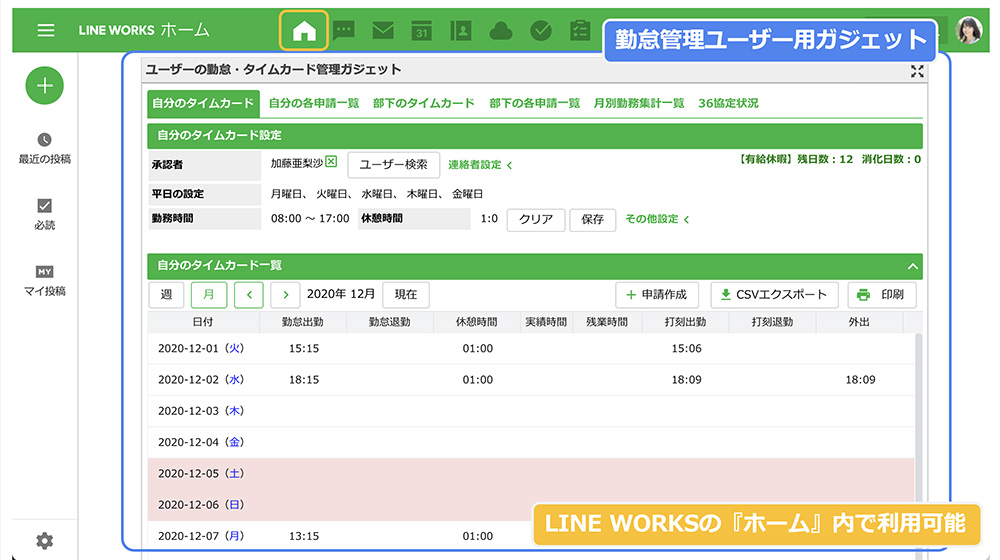Expand gadget to full screen
This screenshot has width=1000, height=560.
pos(917,71)
